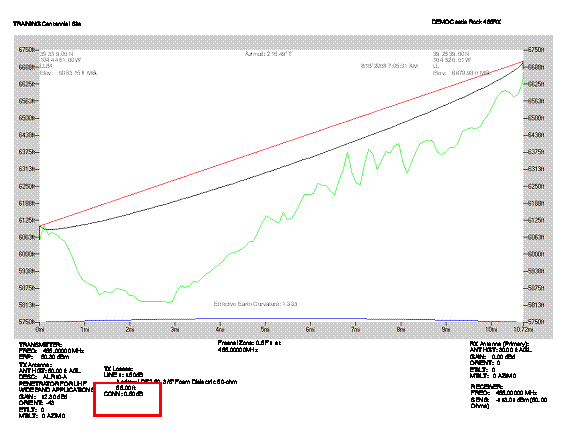Click the 6750ft label on left axis
This screenshot has width=576, height=445.
[28, 49]
